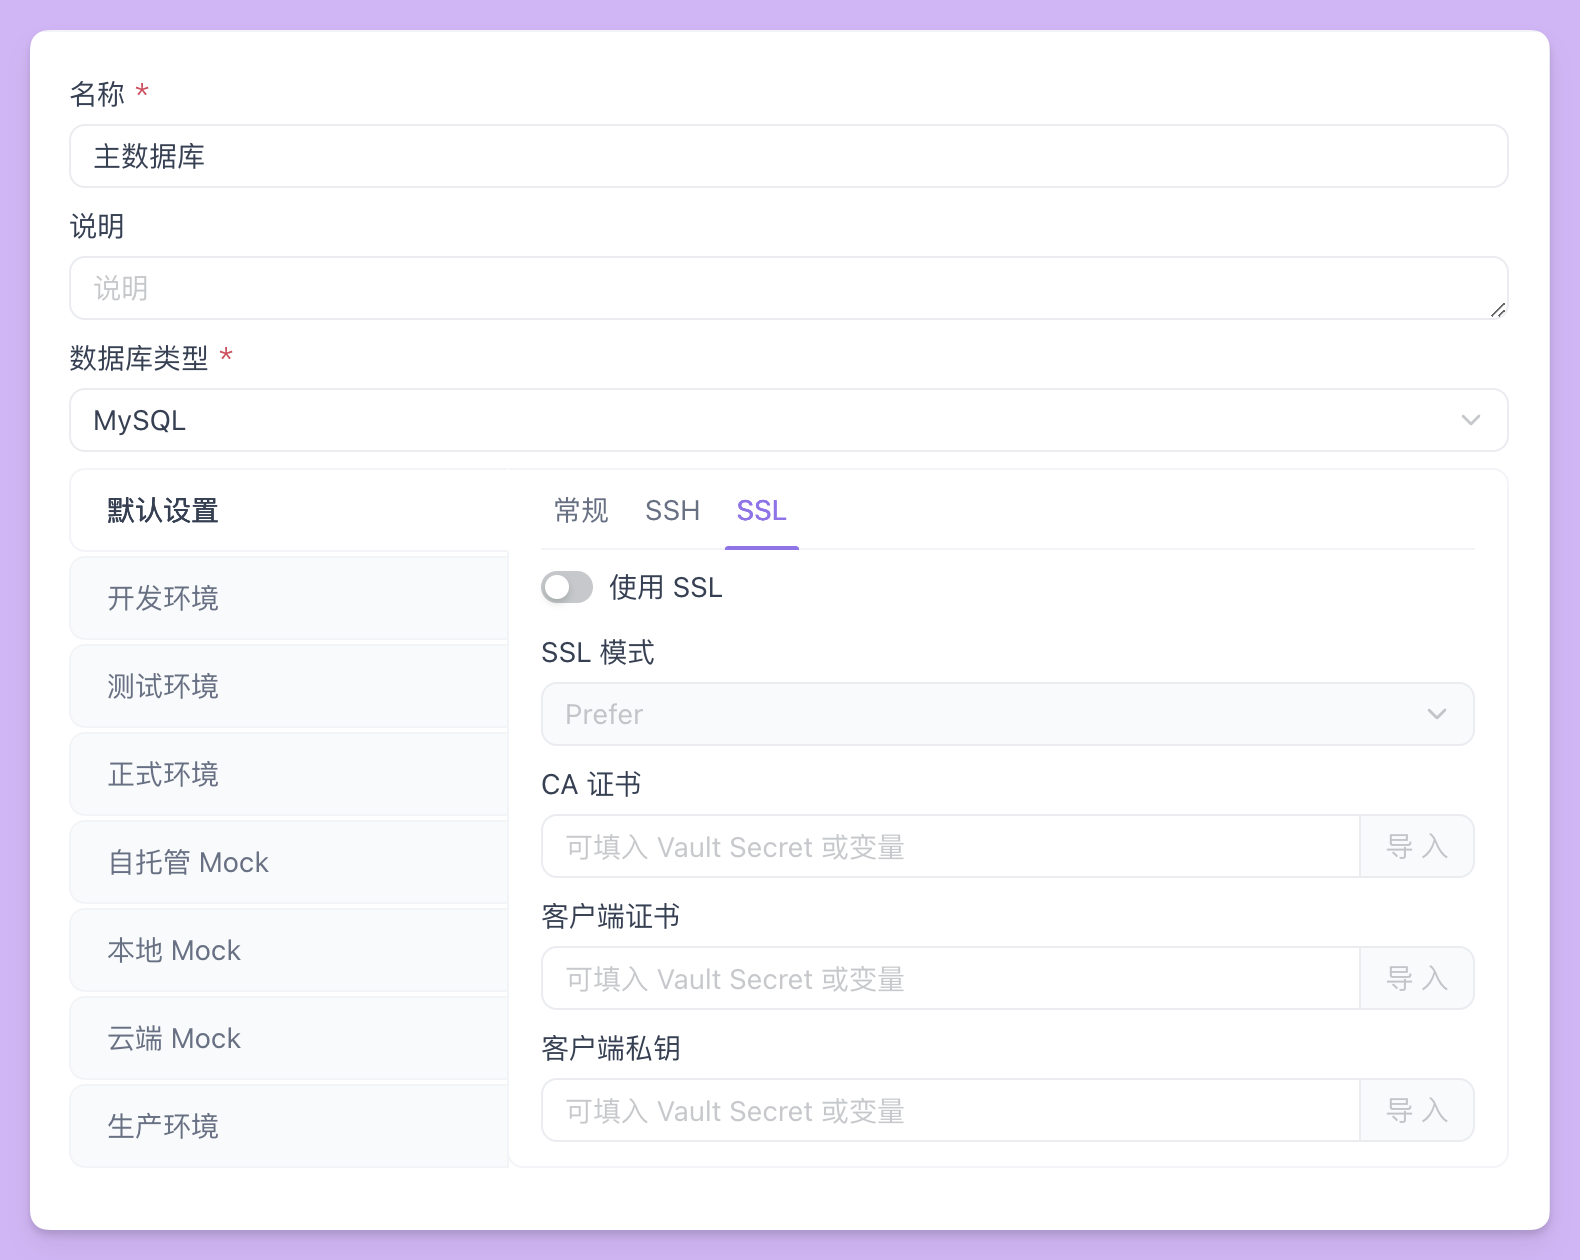This screenshot has height=1260, width=1580.
Task: Open the SSL 模式 Prefer dropdown
Action: (x=1007, y=714)
